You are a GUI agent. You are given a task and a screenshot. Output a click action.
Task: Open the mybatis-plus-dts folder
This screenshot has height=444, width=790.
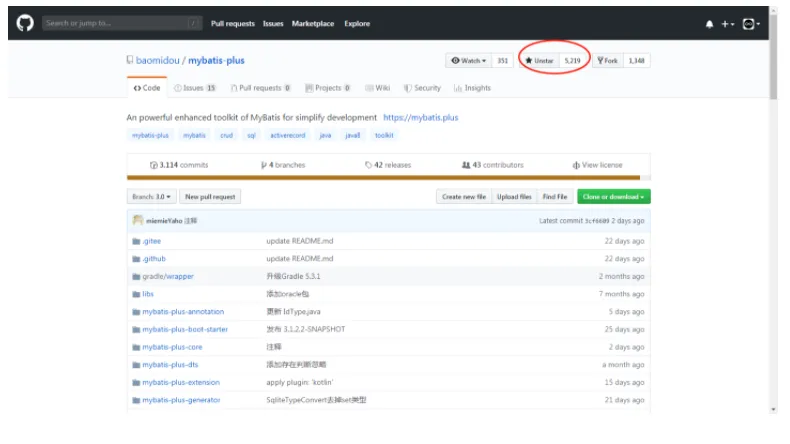[170, 364]
